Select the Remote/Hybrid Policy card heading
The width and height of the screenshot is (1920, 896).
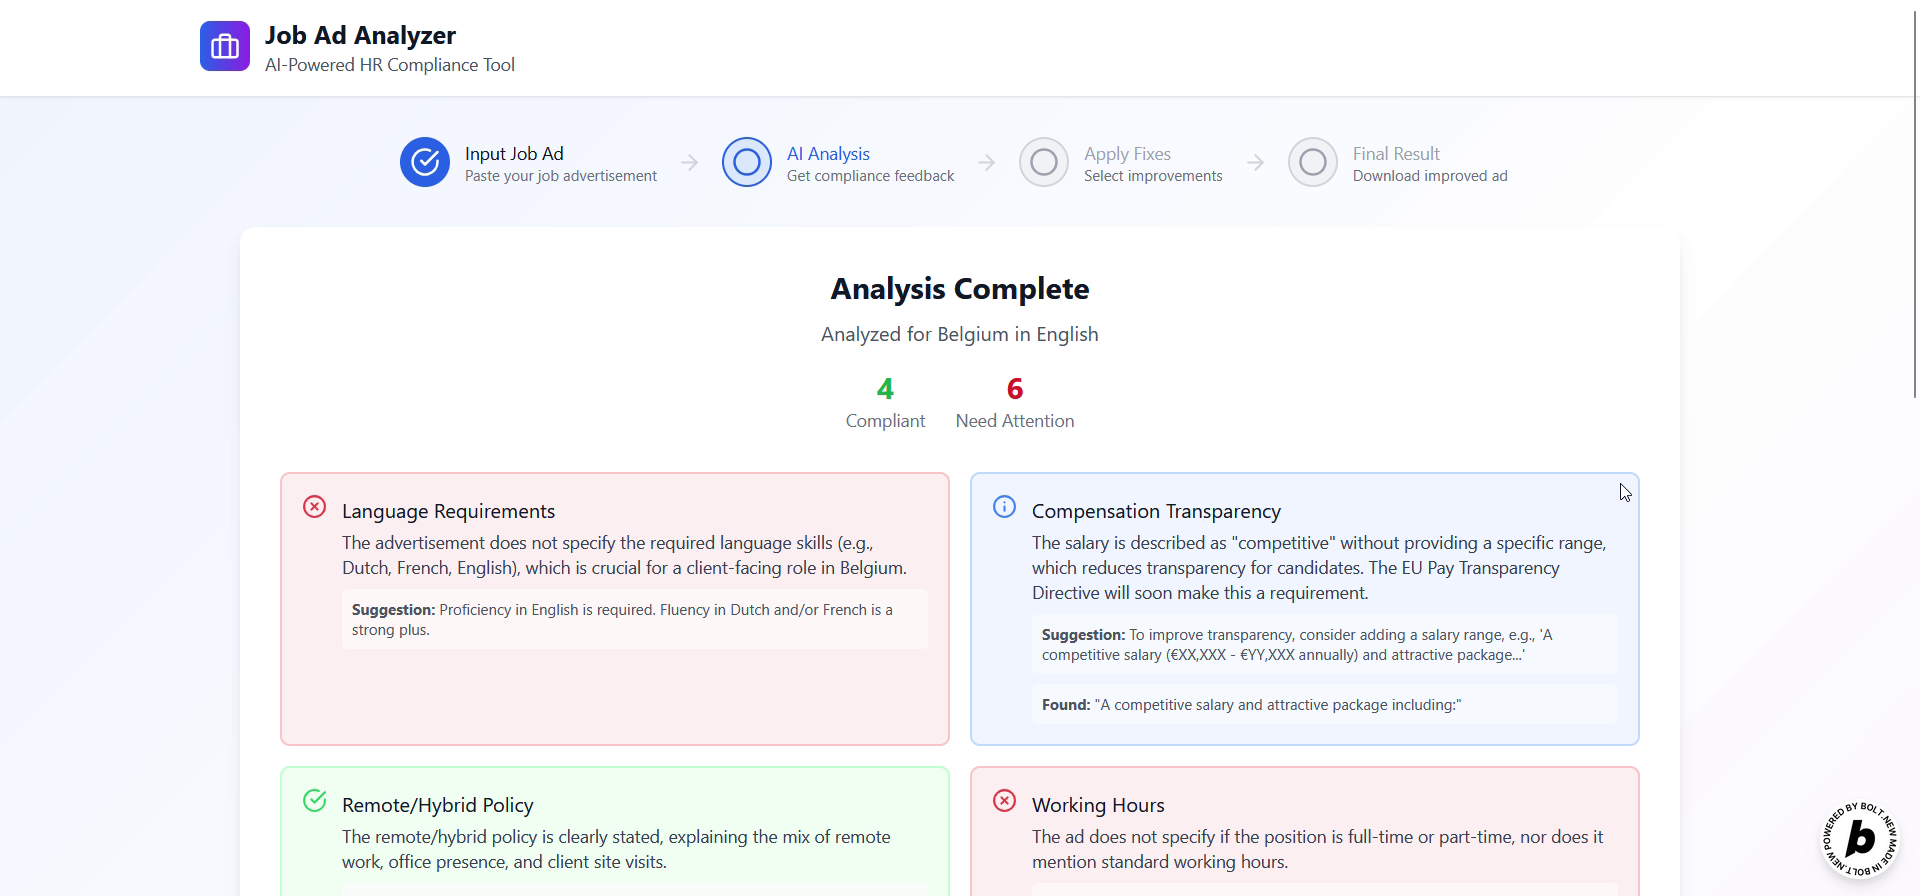click(x=438, y=805)
